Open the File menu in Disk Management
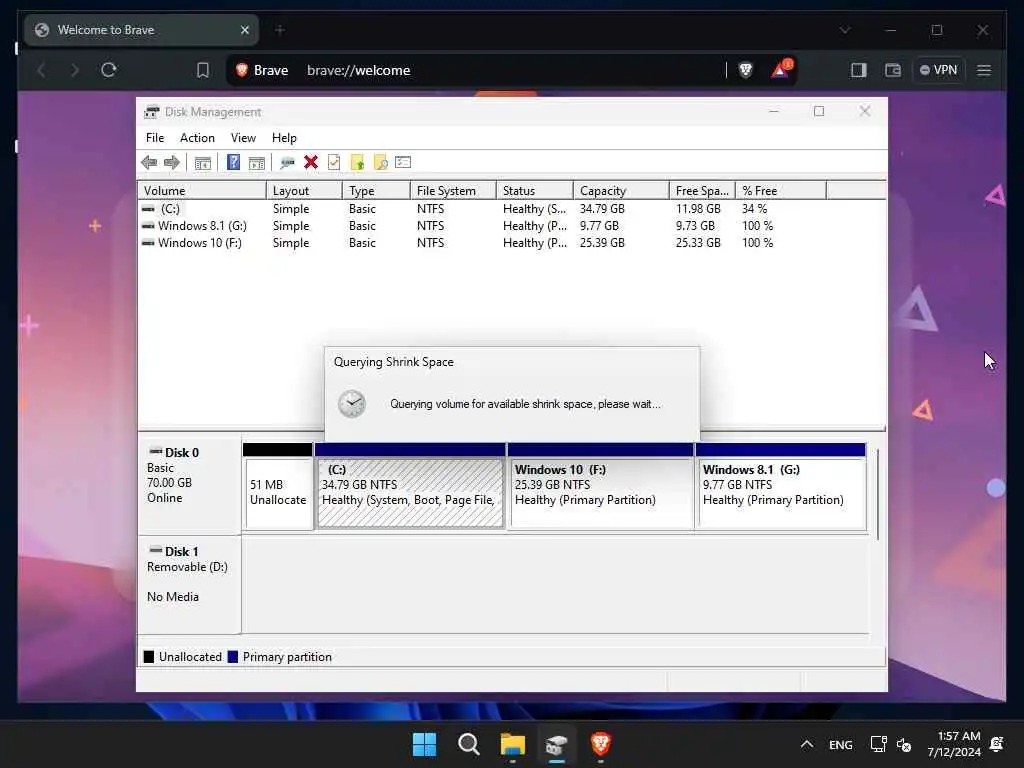Screen dimensions: 1024x768 point(155,138)
